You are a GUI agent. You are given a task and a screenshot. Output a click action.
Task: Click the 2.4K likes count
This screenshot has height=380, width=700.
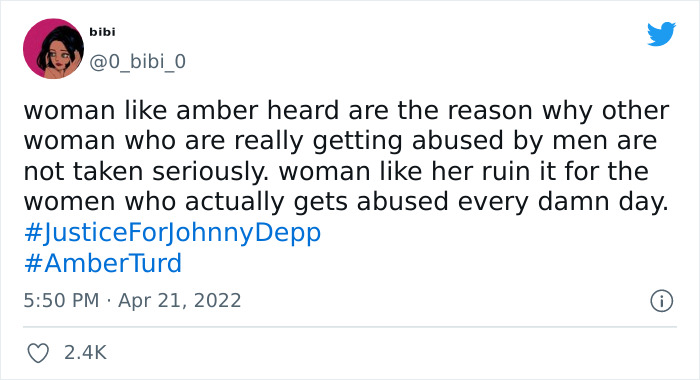coord(85,353)
